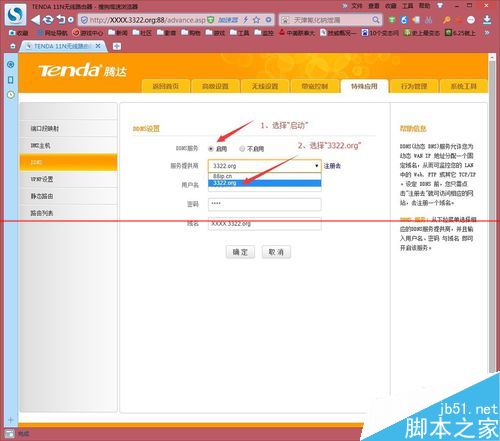Click the round white minus icon in toolbar
Screen dimensions: 500x441
(471, 20)
